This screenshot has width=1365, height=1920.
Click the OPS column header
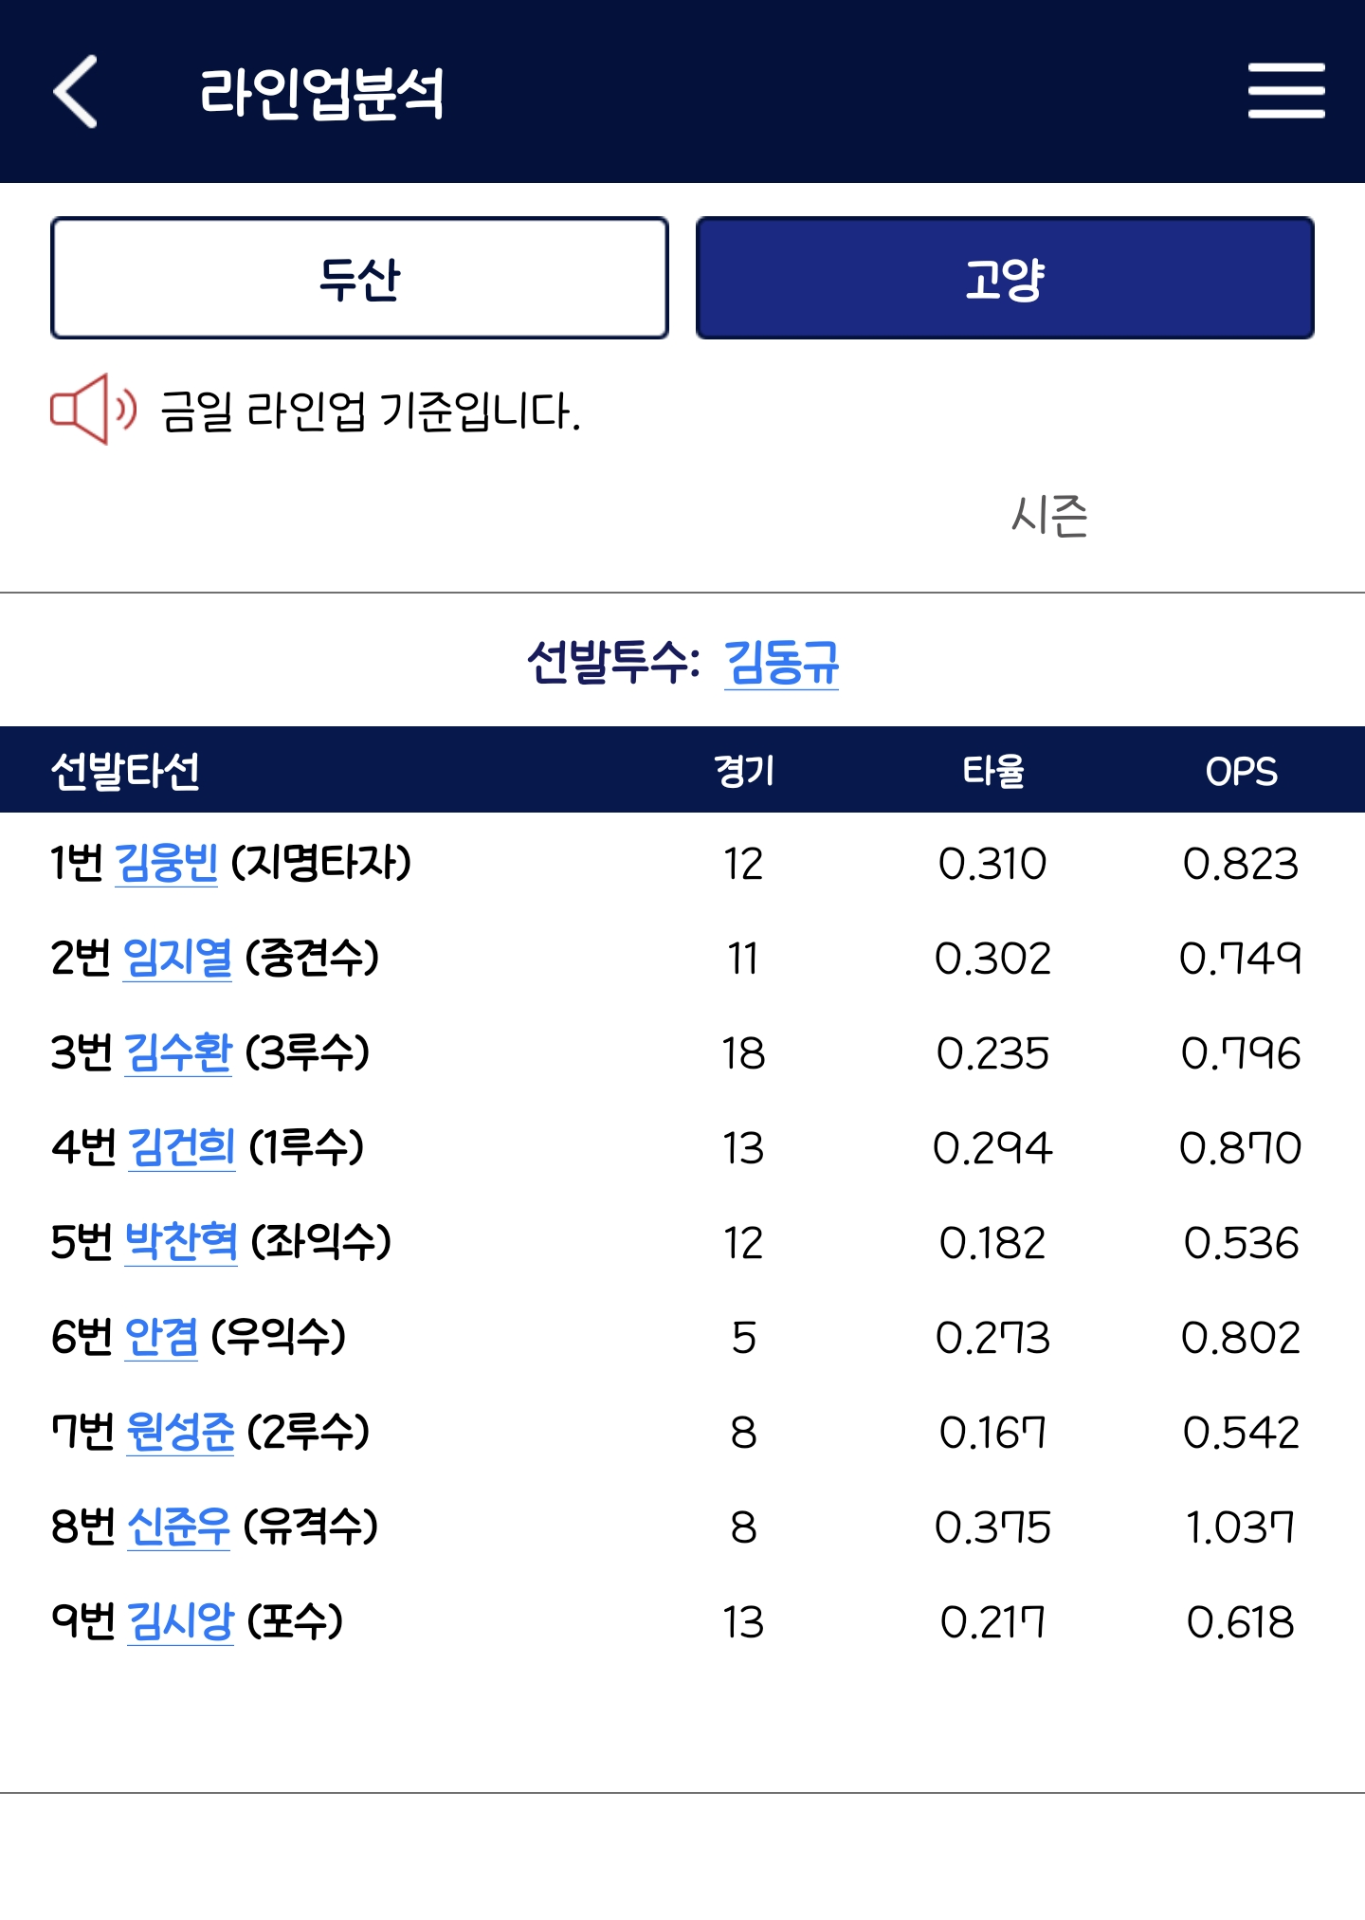click(1241, 771)
